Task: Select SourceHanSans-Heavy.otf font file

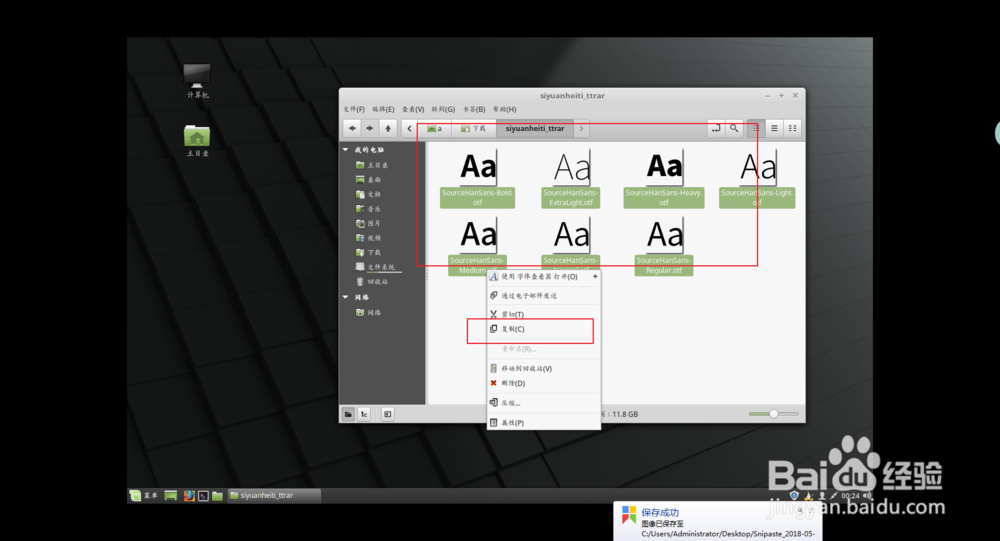Action: click(x=664, y=179)
